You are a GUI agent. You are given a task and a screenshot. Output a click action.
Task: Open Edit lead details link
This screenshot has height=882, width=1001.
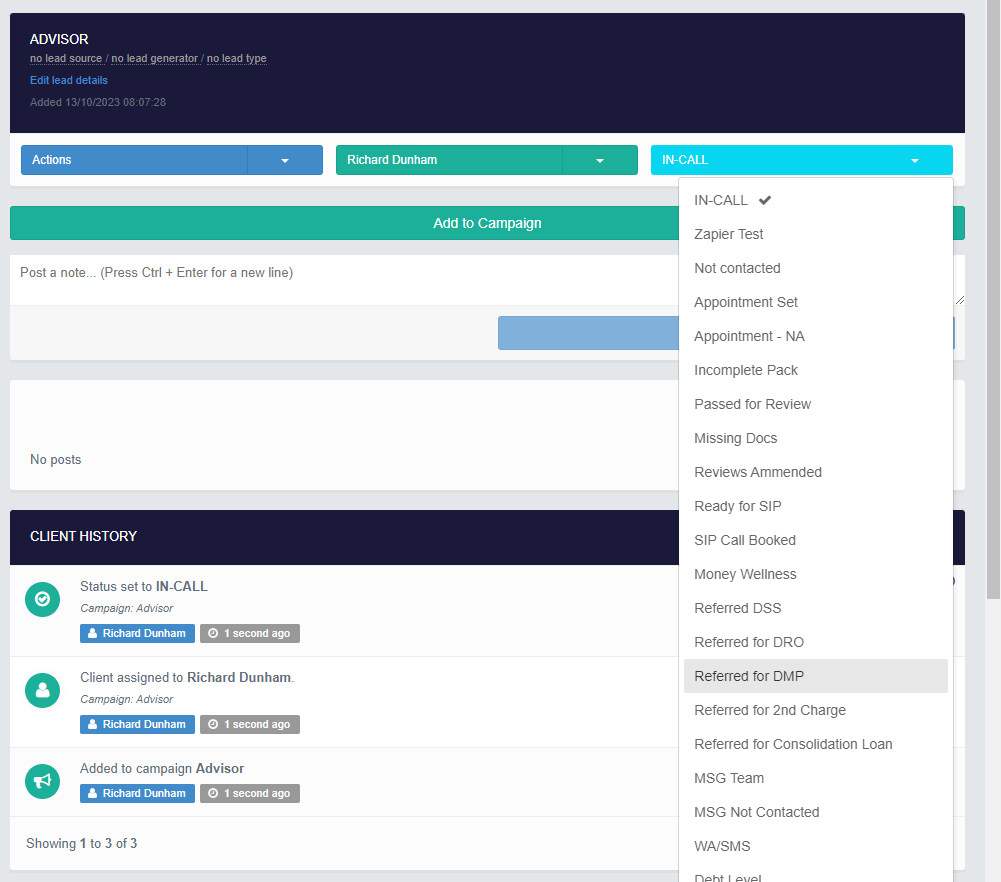(69, 80)
